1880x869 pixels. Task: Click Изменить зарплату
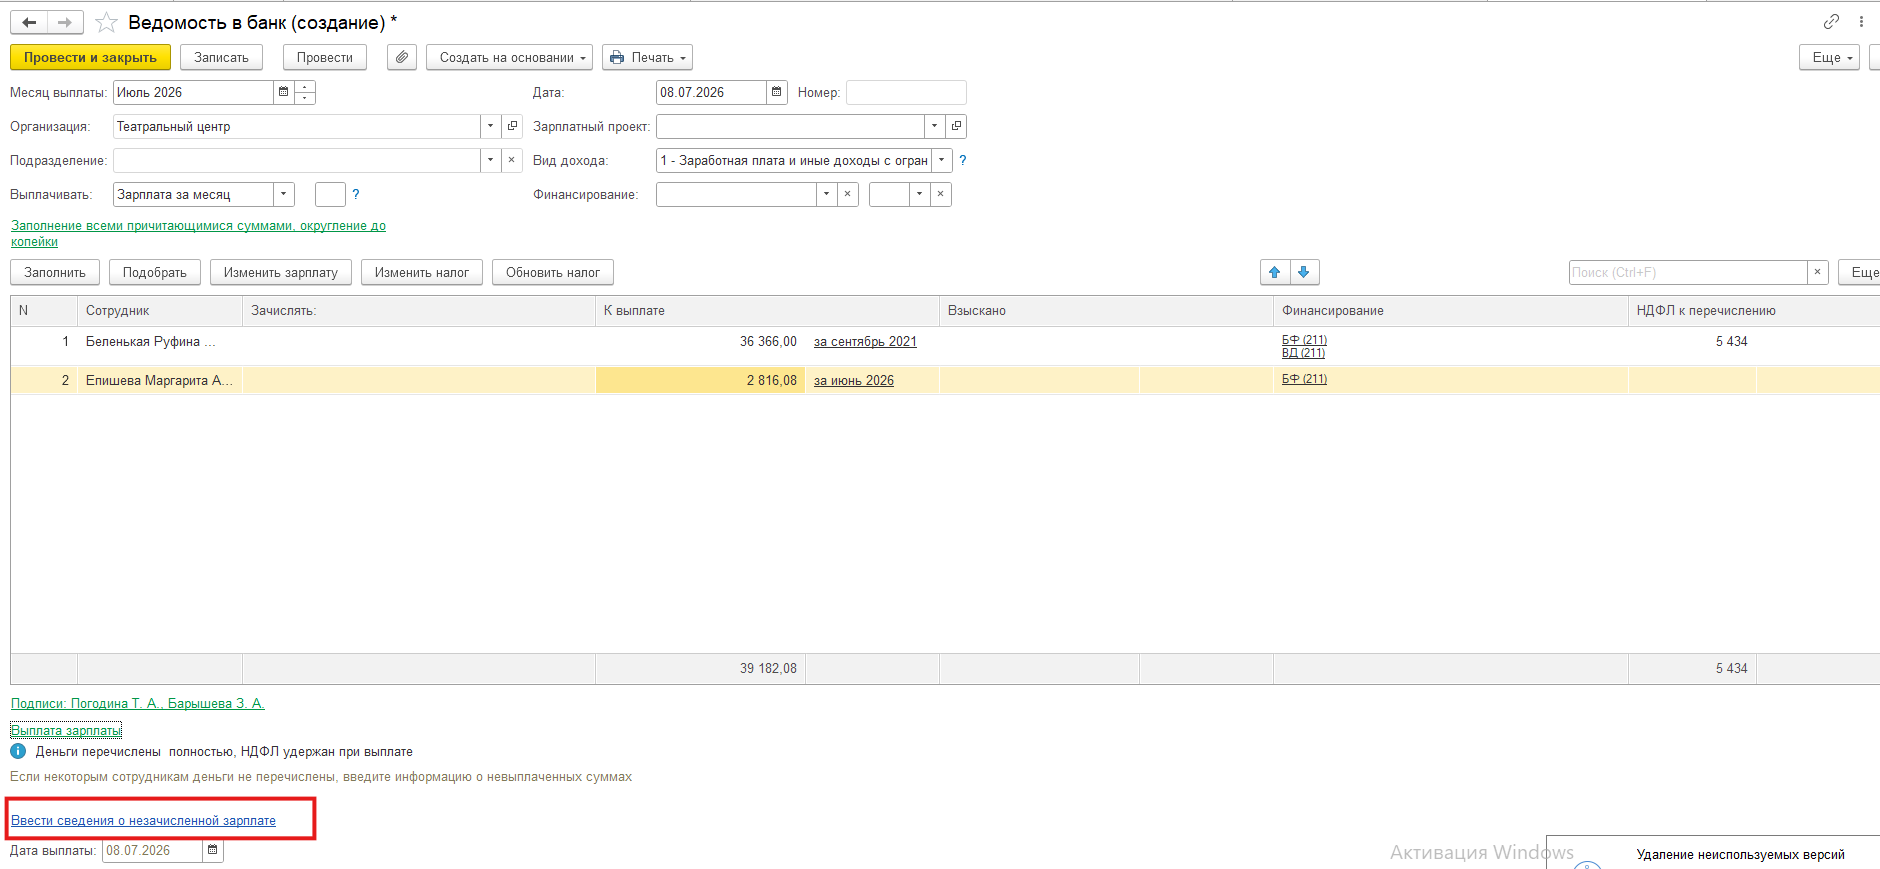point(281,272)
